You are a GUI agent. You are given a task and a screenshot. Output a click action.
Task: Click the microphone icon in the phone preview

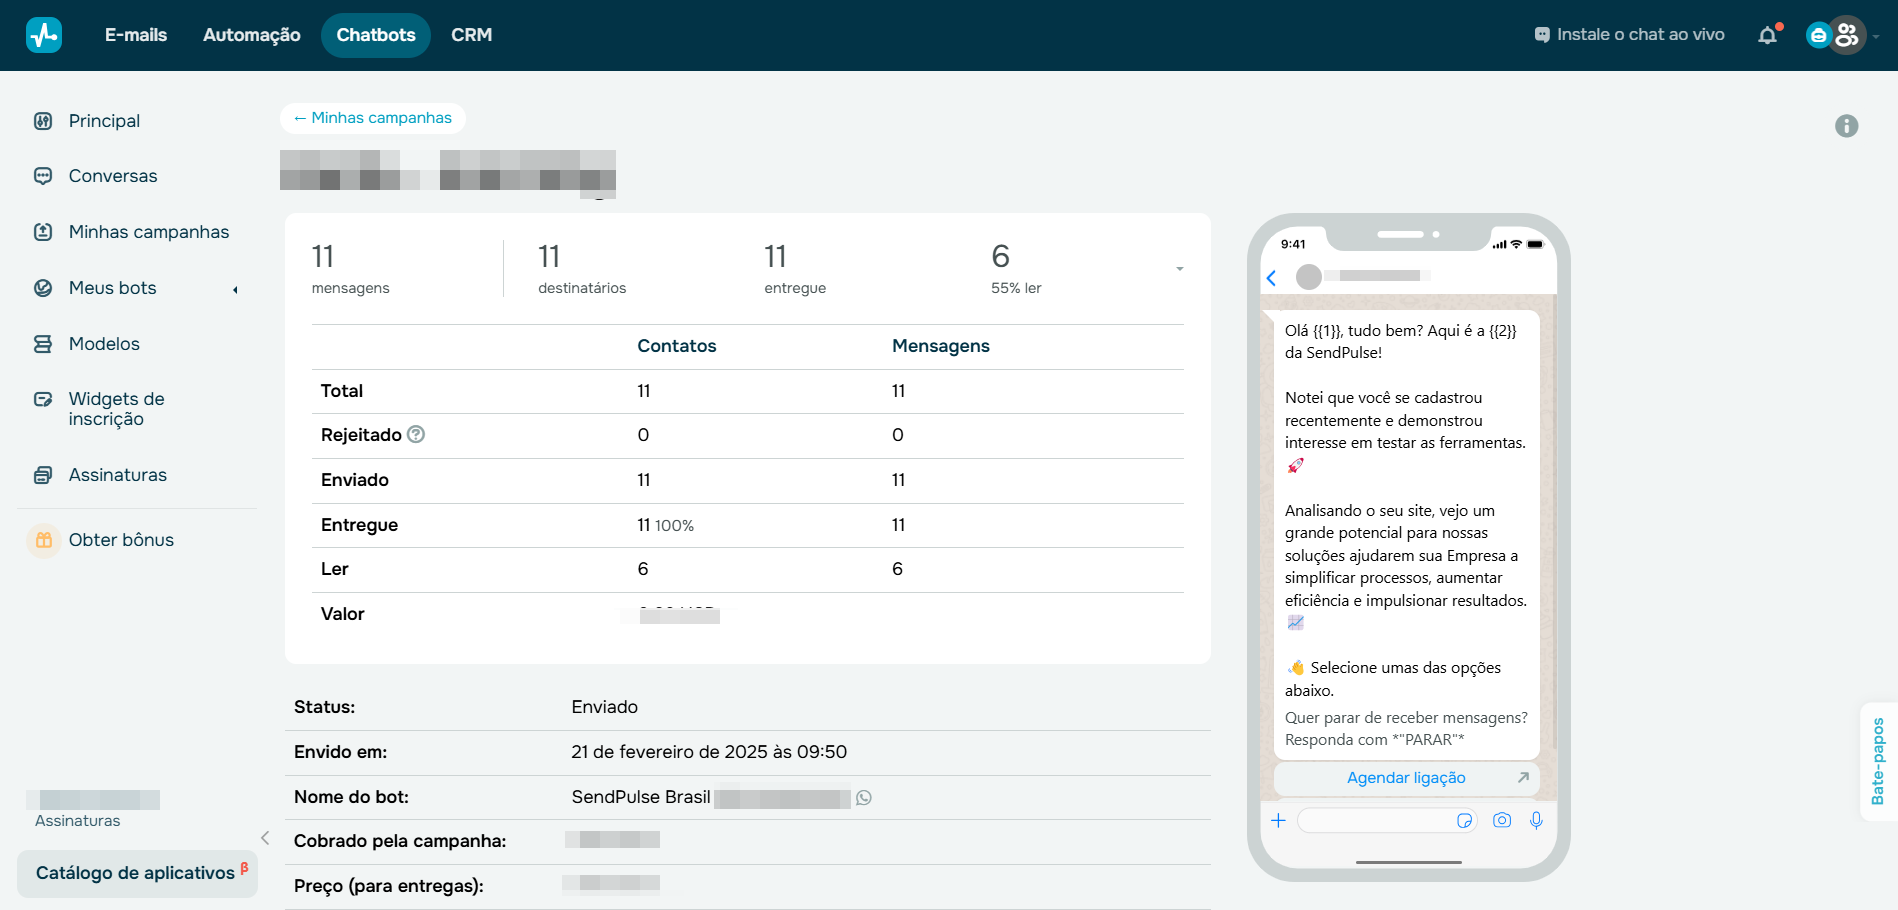point(1537,820)
